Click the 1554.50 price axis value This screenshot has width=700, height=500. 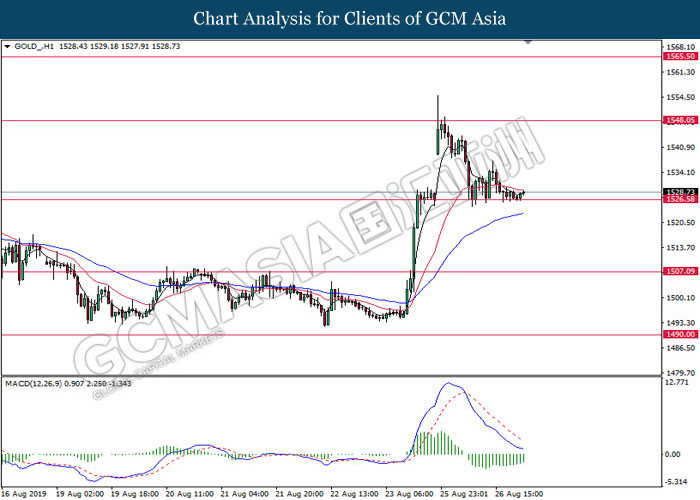(x=680, y=97)
